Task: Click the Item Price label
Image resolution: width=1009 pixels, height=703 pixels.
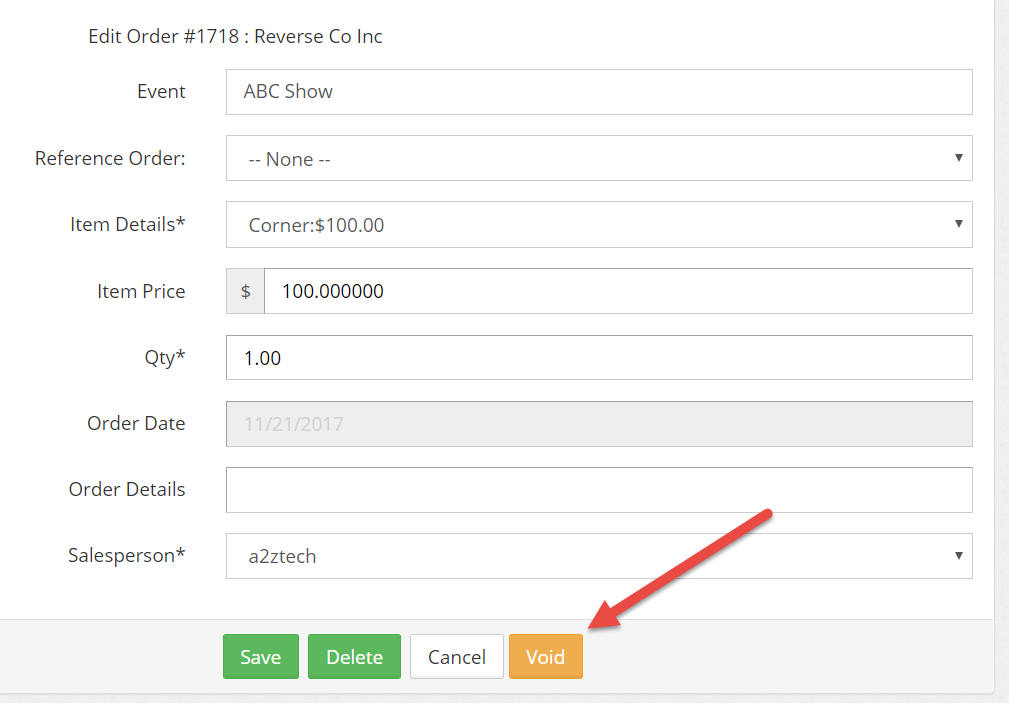Action: pyautogui.click(x=141, y=291)
